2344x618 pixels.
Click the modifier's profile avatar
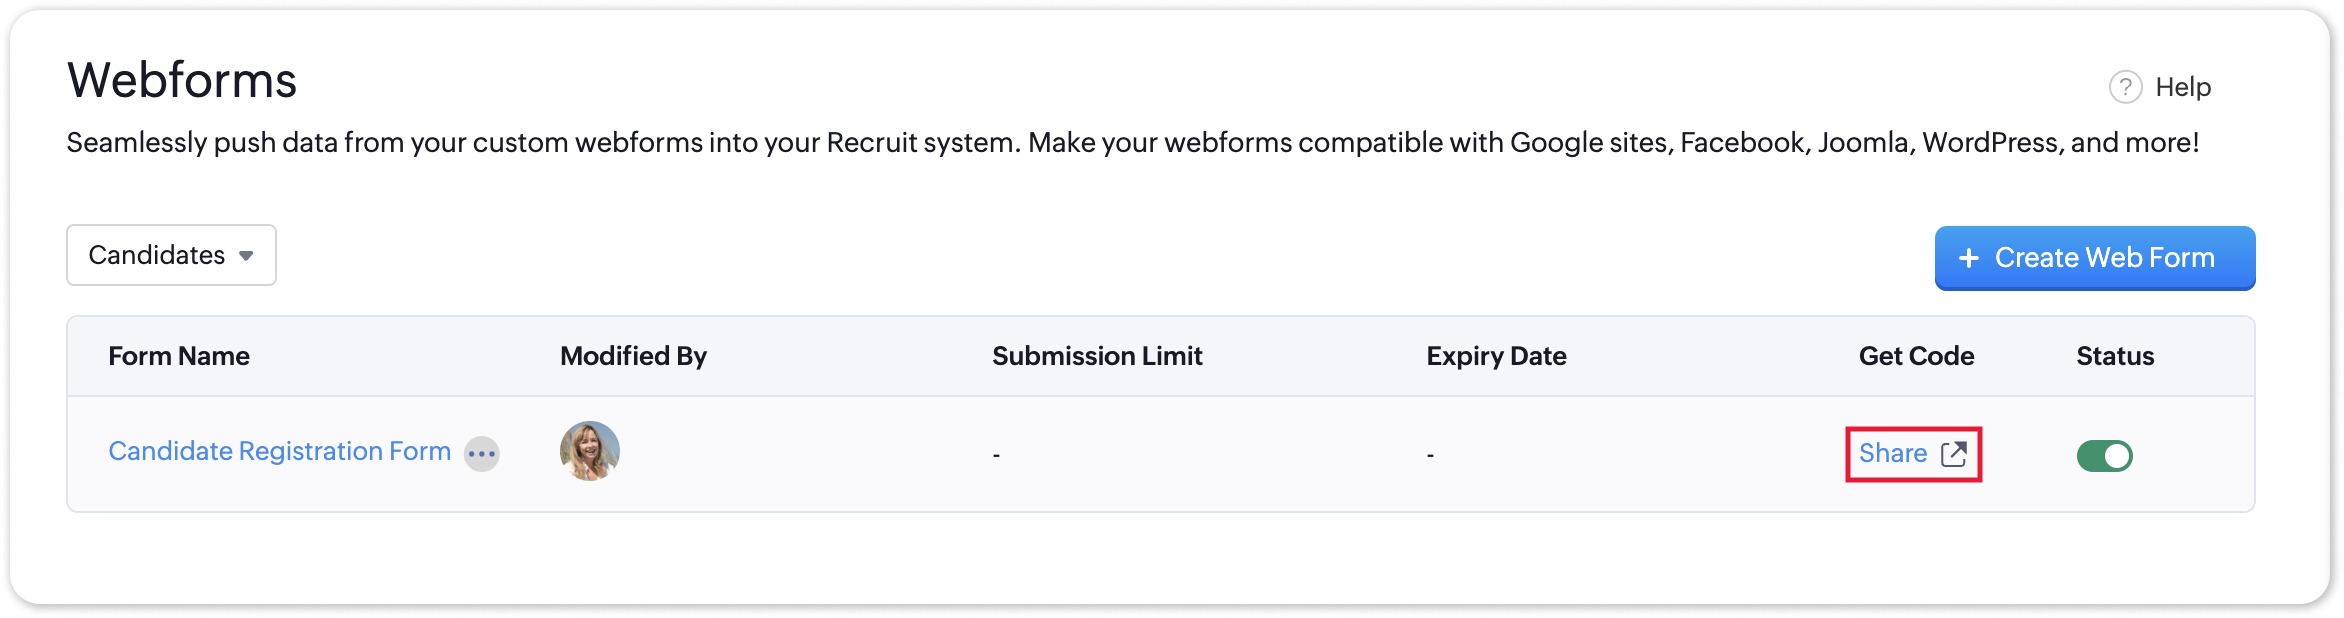click(x=590, y=451)
